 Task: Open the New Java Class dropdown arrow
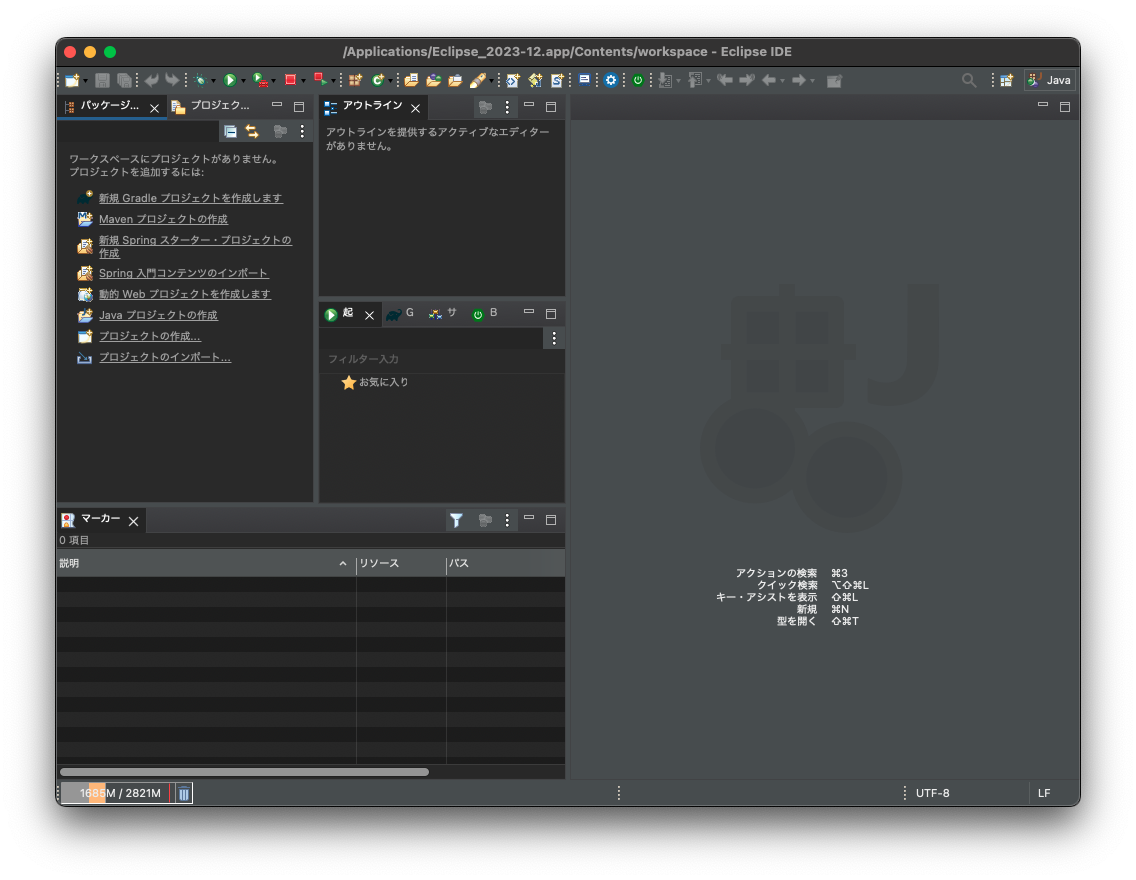tap(390, 81)
